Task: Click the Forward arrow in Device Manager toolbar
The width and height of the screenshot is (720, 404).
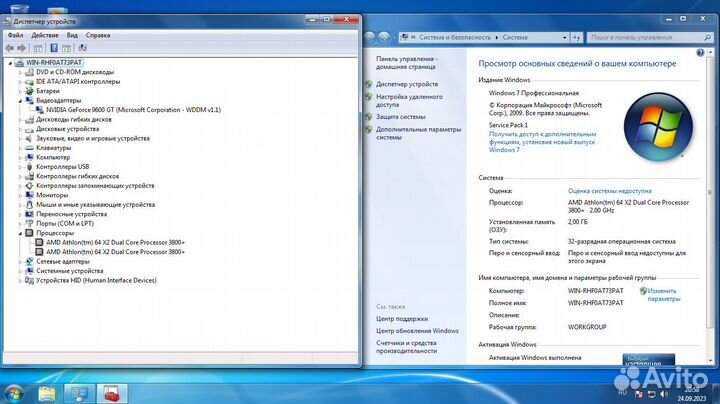Action: point(22,48)
